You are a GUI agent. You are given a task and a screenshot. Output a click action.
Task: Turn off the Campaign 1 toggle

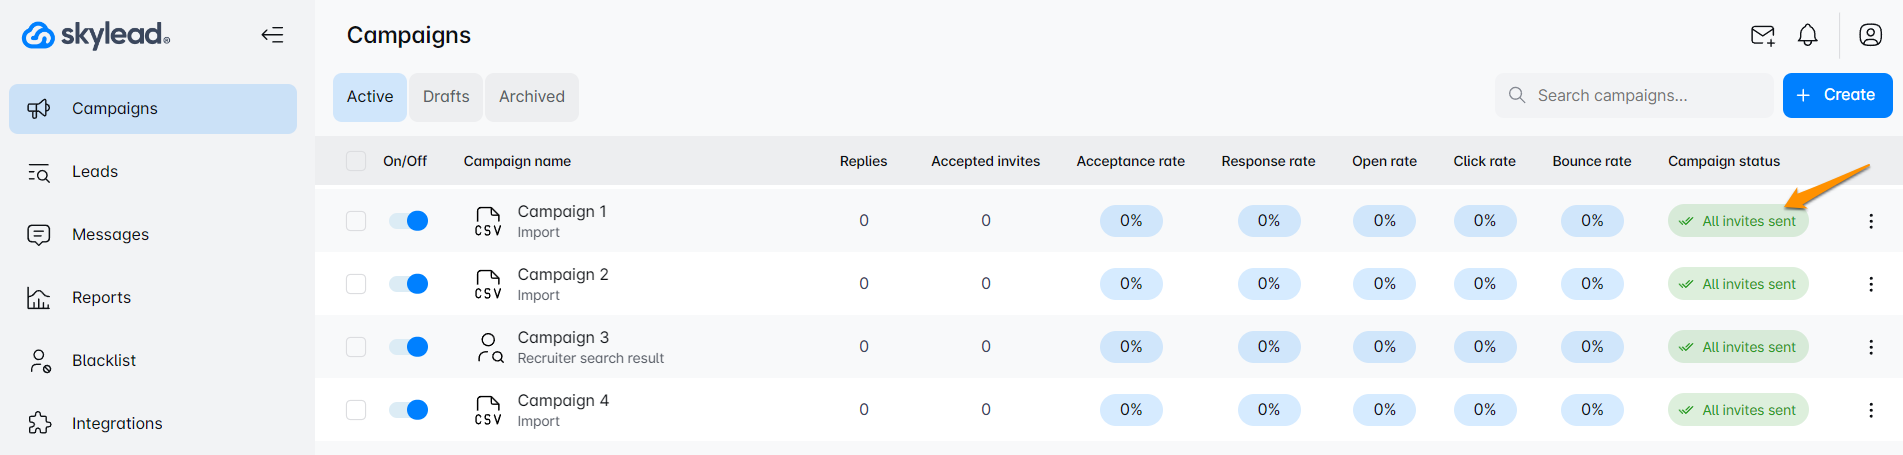(409, 221)
